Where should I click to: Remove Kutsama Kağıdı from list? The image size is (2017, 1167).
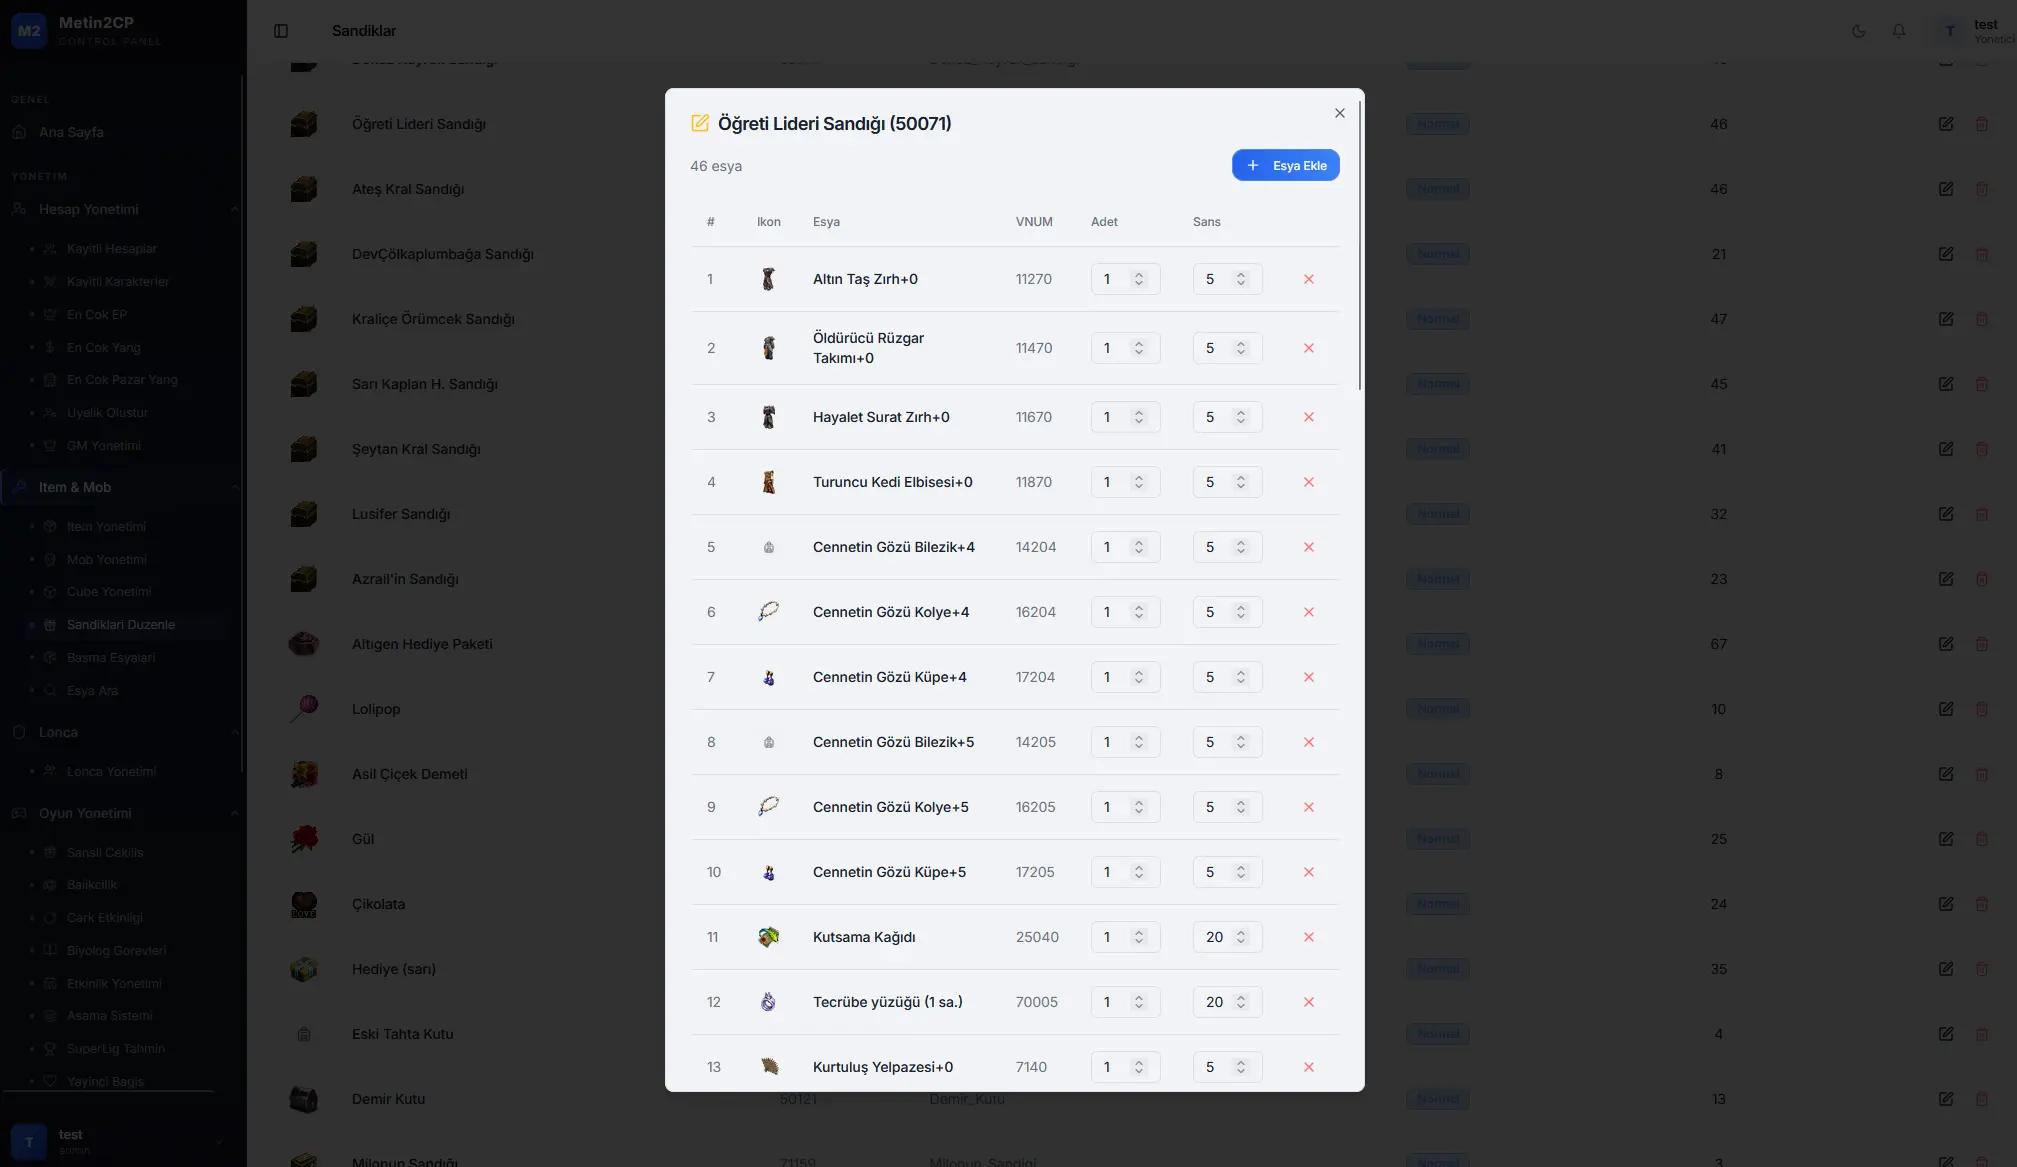point(1308,937)
